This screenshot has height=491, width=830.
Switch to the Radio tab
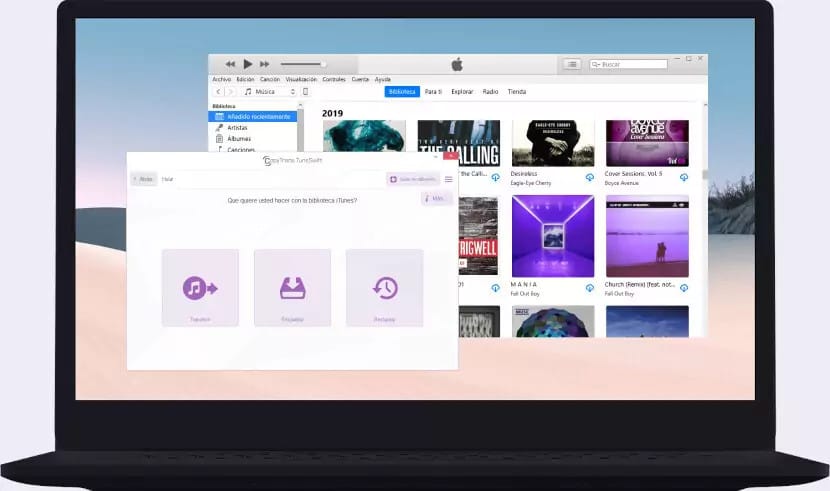[x=490, y=92]
